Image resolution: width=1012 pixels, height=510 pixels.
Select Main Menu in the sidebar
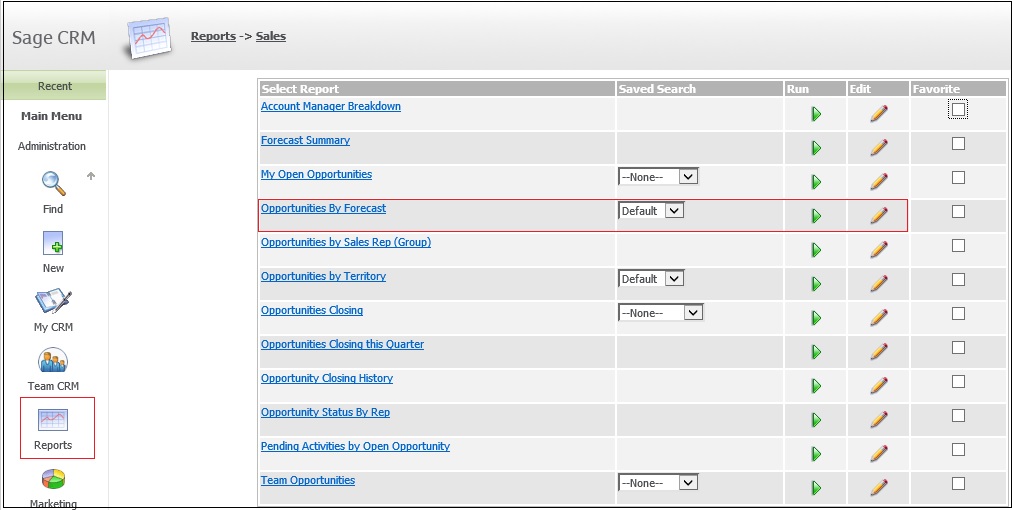tap(52, 116)
